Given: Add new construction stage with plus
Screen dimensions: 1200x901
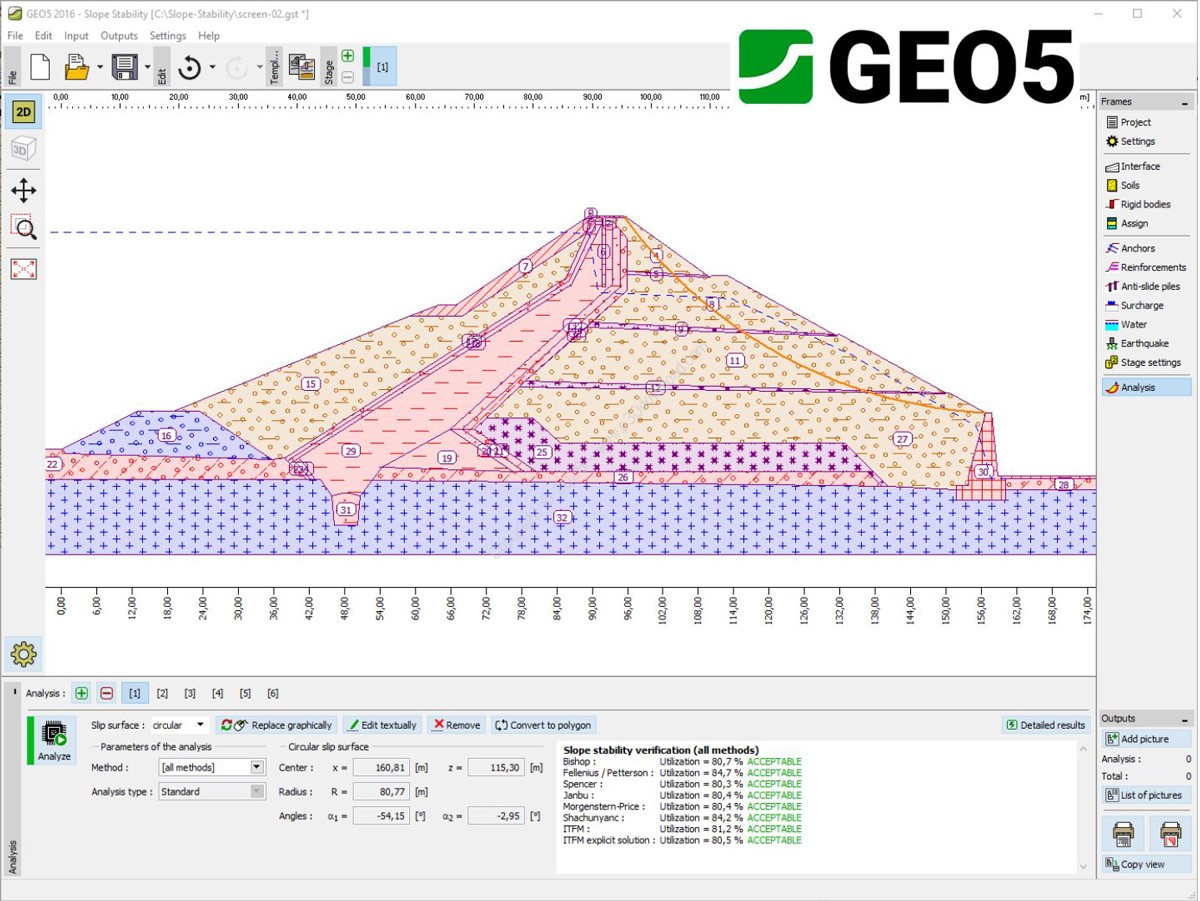Looking at the screenshot, I should pyautogui.click(x=347, y=57).
